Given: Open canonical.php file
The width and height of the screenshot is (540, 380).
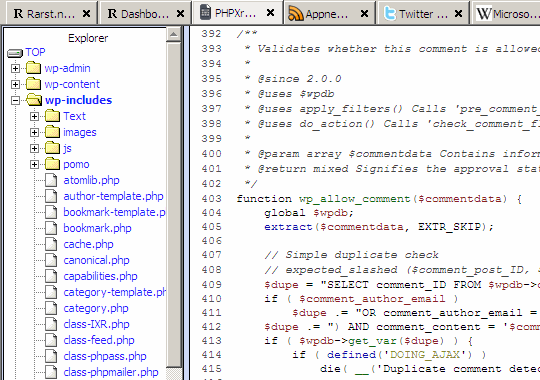Looking at the screenshot, I should (x=96, y=260).
